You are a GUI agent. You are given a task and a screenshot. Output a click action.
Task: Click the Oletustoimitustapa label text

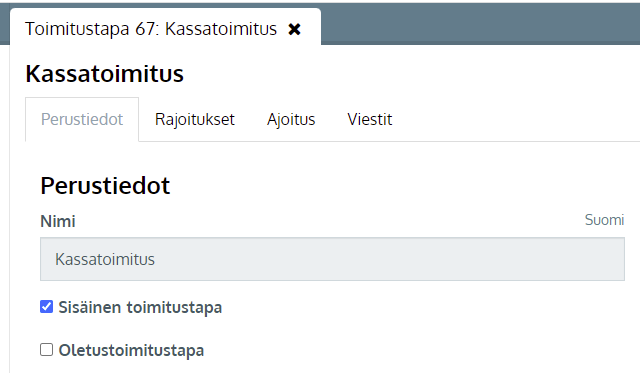131,351
